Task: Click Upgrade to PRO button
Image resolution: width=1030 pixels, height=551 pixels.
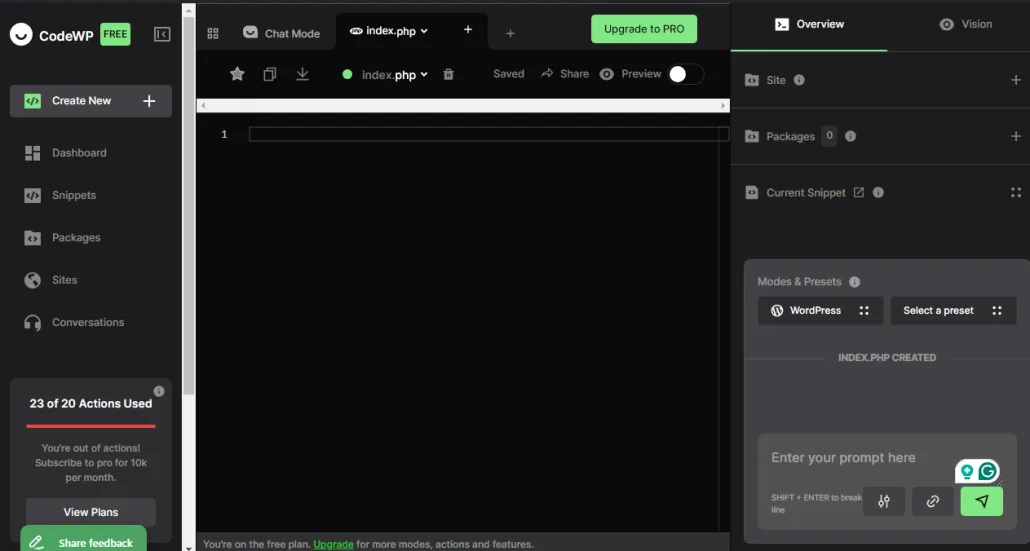Action: tap(644, 29)
